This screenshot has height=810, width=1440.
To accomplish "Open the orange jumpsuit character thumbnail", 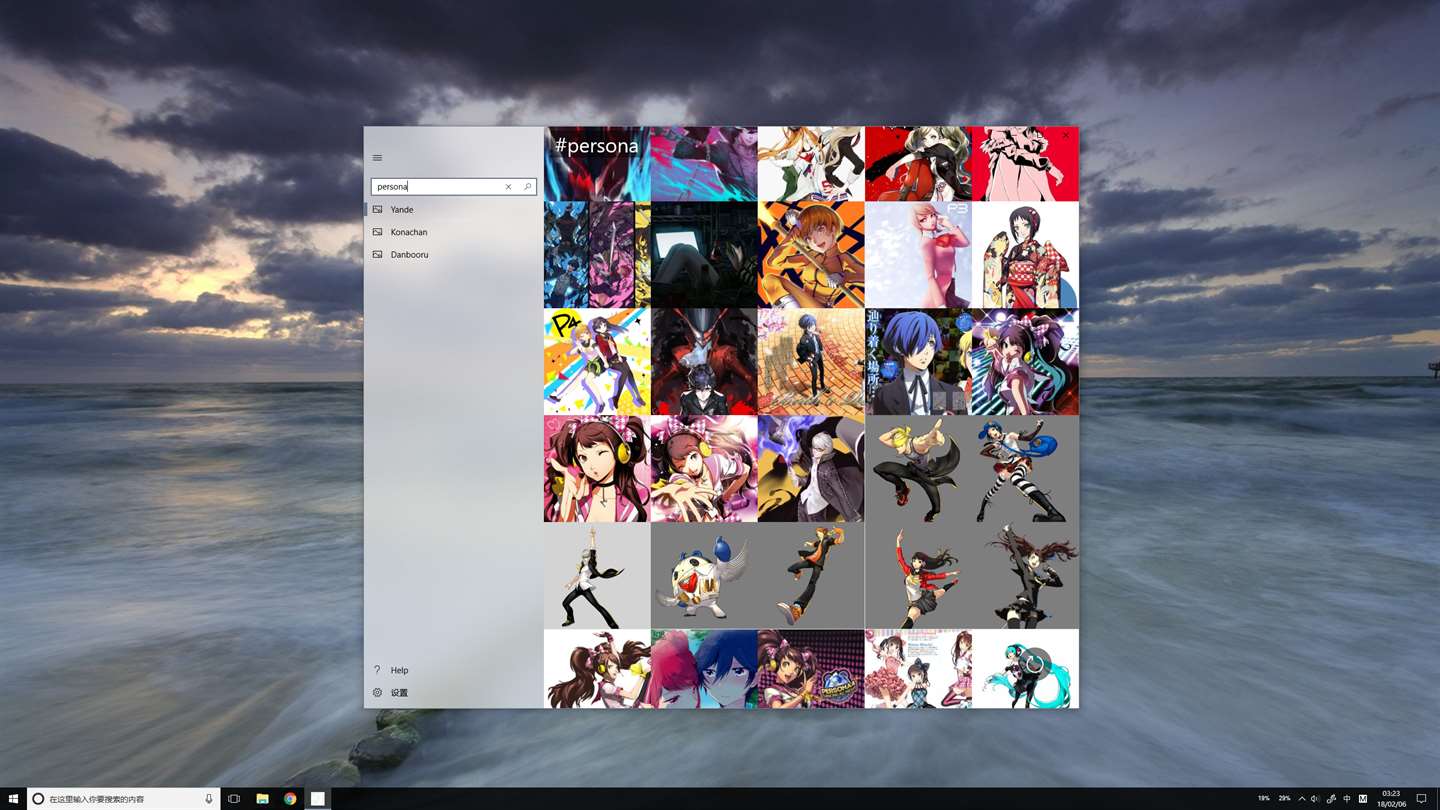I will (811, 254).
